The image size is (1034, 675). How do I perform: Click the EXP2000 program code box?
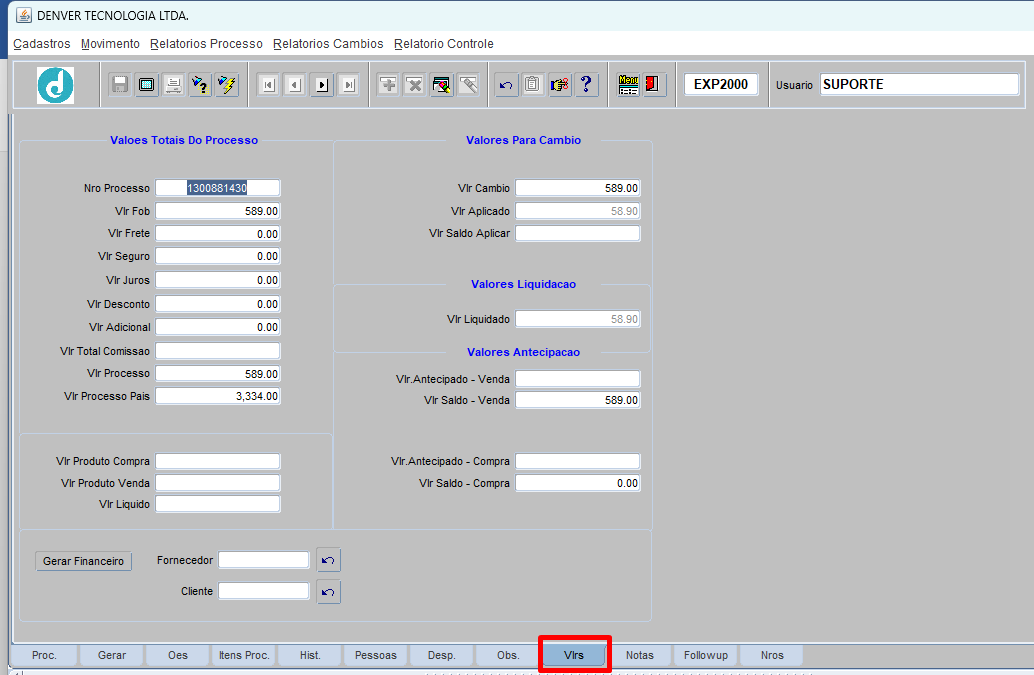(721, 84)
